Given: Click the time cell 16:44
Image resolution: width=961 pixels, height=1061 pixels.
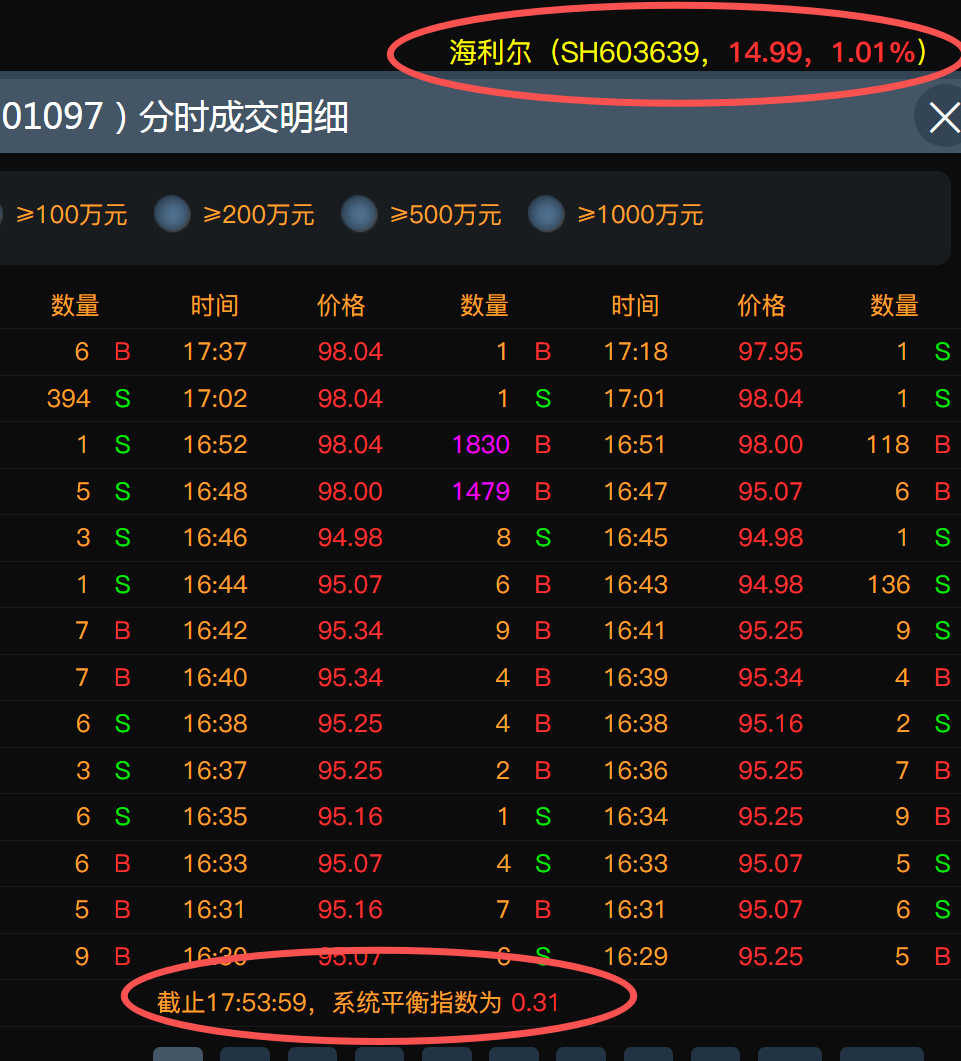Looking at the screenshot, I should 215,584.
